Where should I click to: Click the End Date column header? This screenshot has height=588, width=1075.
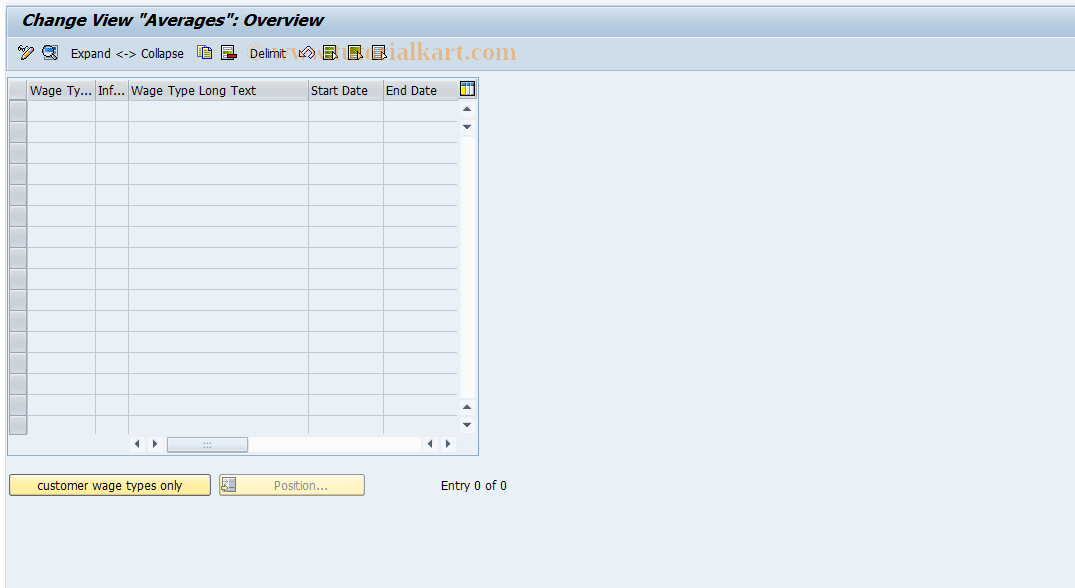420,90
